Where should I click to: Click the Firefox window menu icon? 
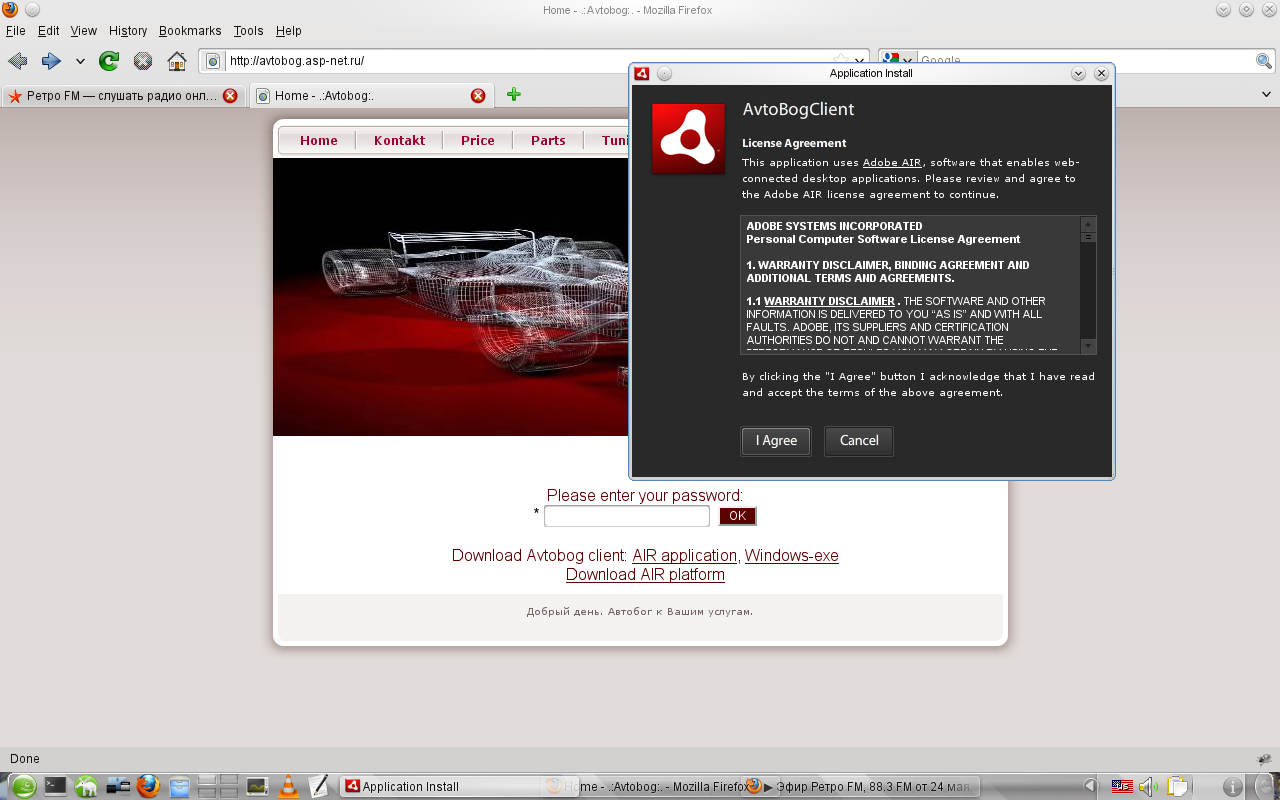10,10
